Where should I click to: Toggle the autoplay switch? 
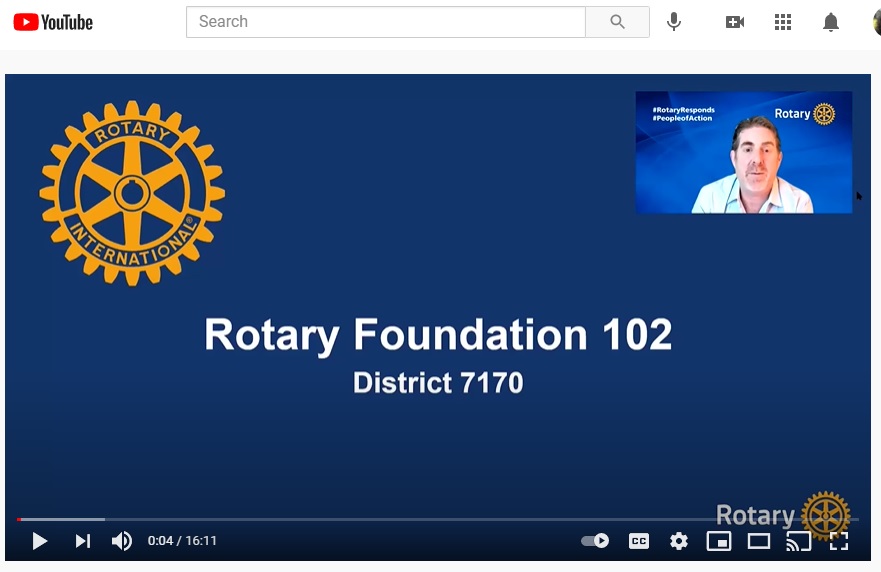[x=595, y=541]
